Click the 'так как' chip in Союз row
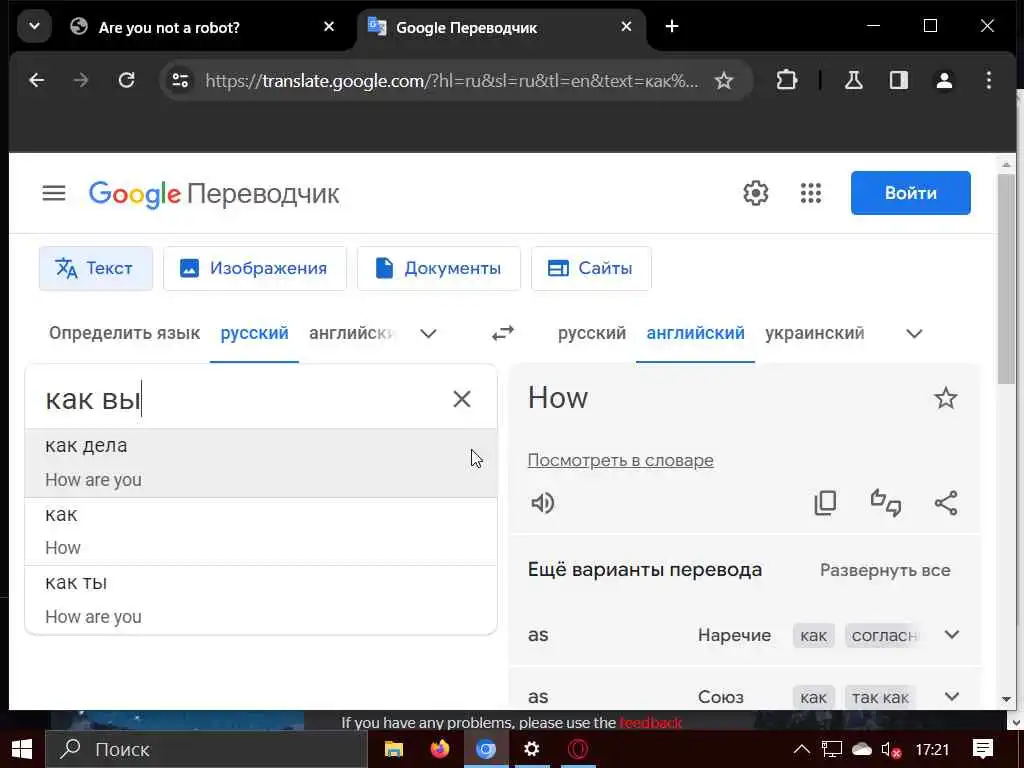 pos(880,697)
